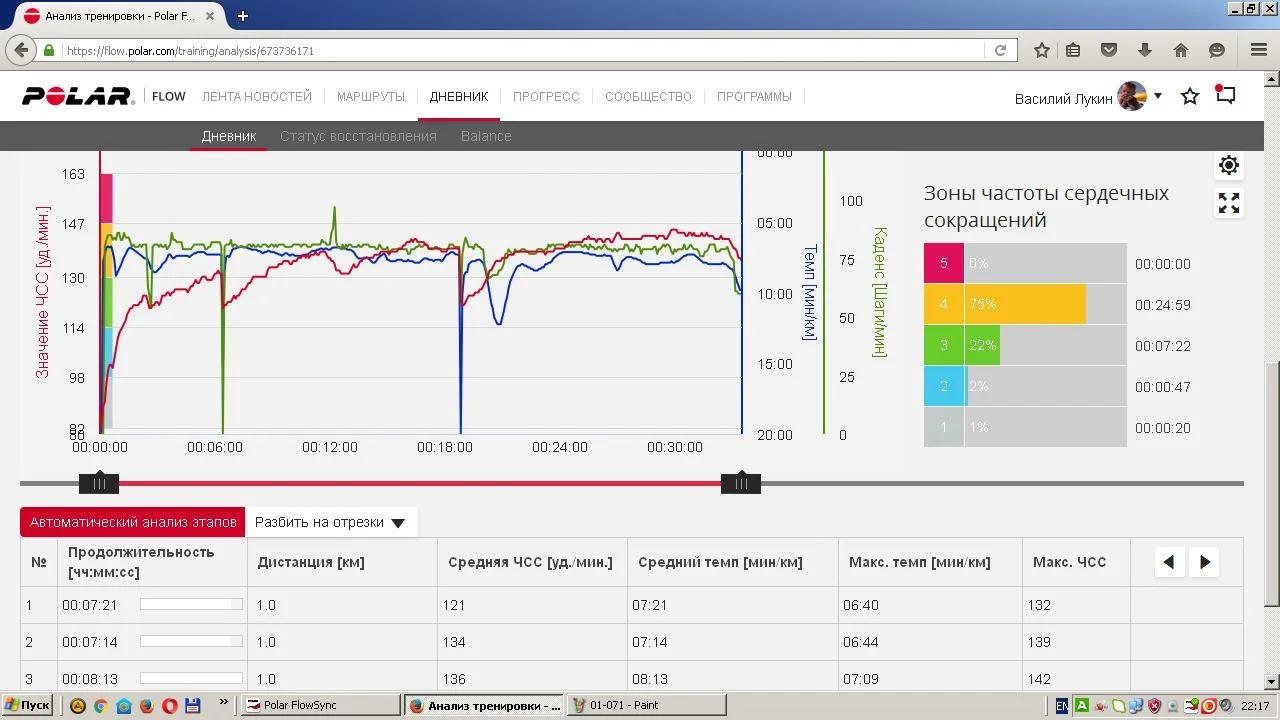The width and height of the screenshot is (1280, 720).
Task: Open Firefox hamburger menu
Action: point(1259,50)
